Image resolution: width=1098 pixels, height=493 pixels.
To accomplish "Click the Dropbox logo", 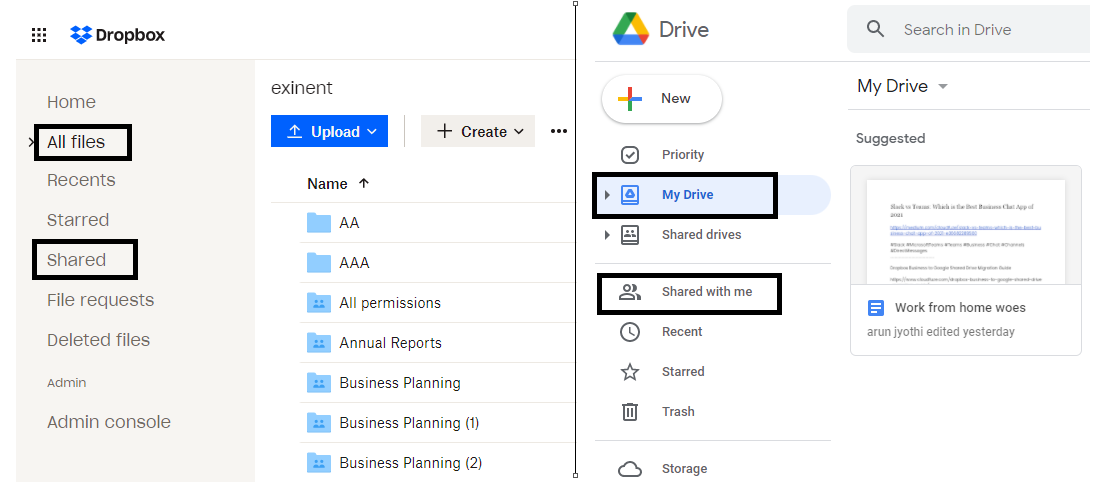I will pos(117,34).
